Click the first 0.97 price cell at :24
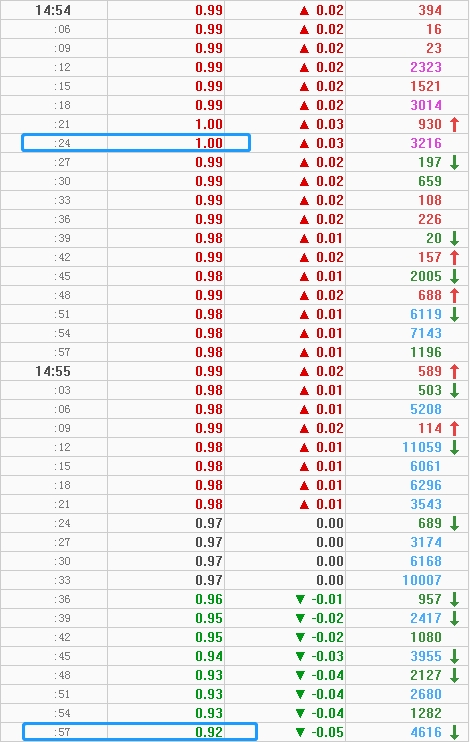This screenshot has height=742, width=470. point(209,523)
